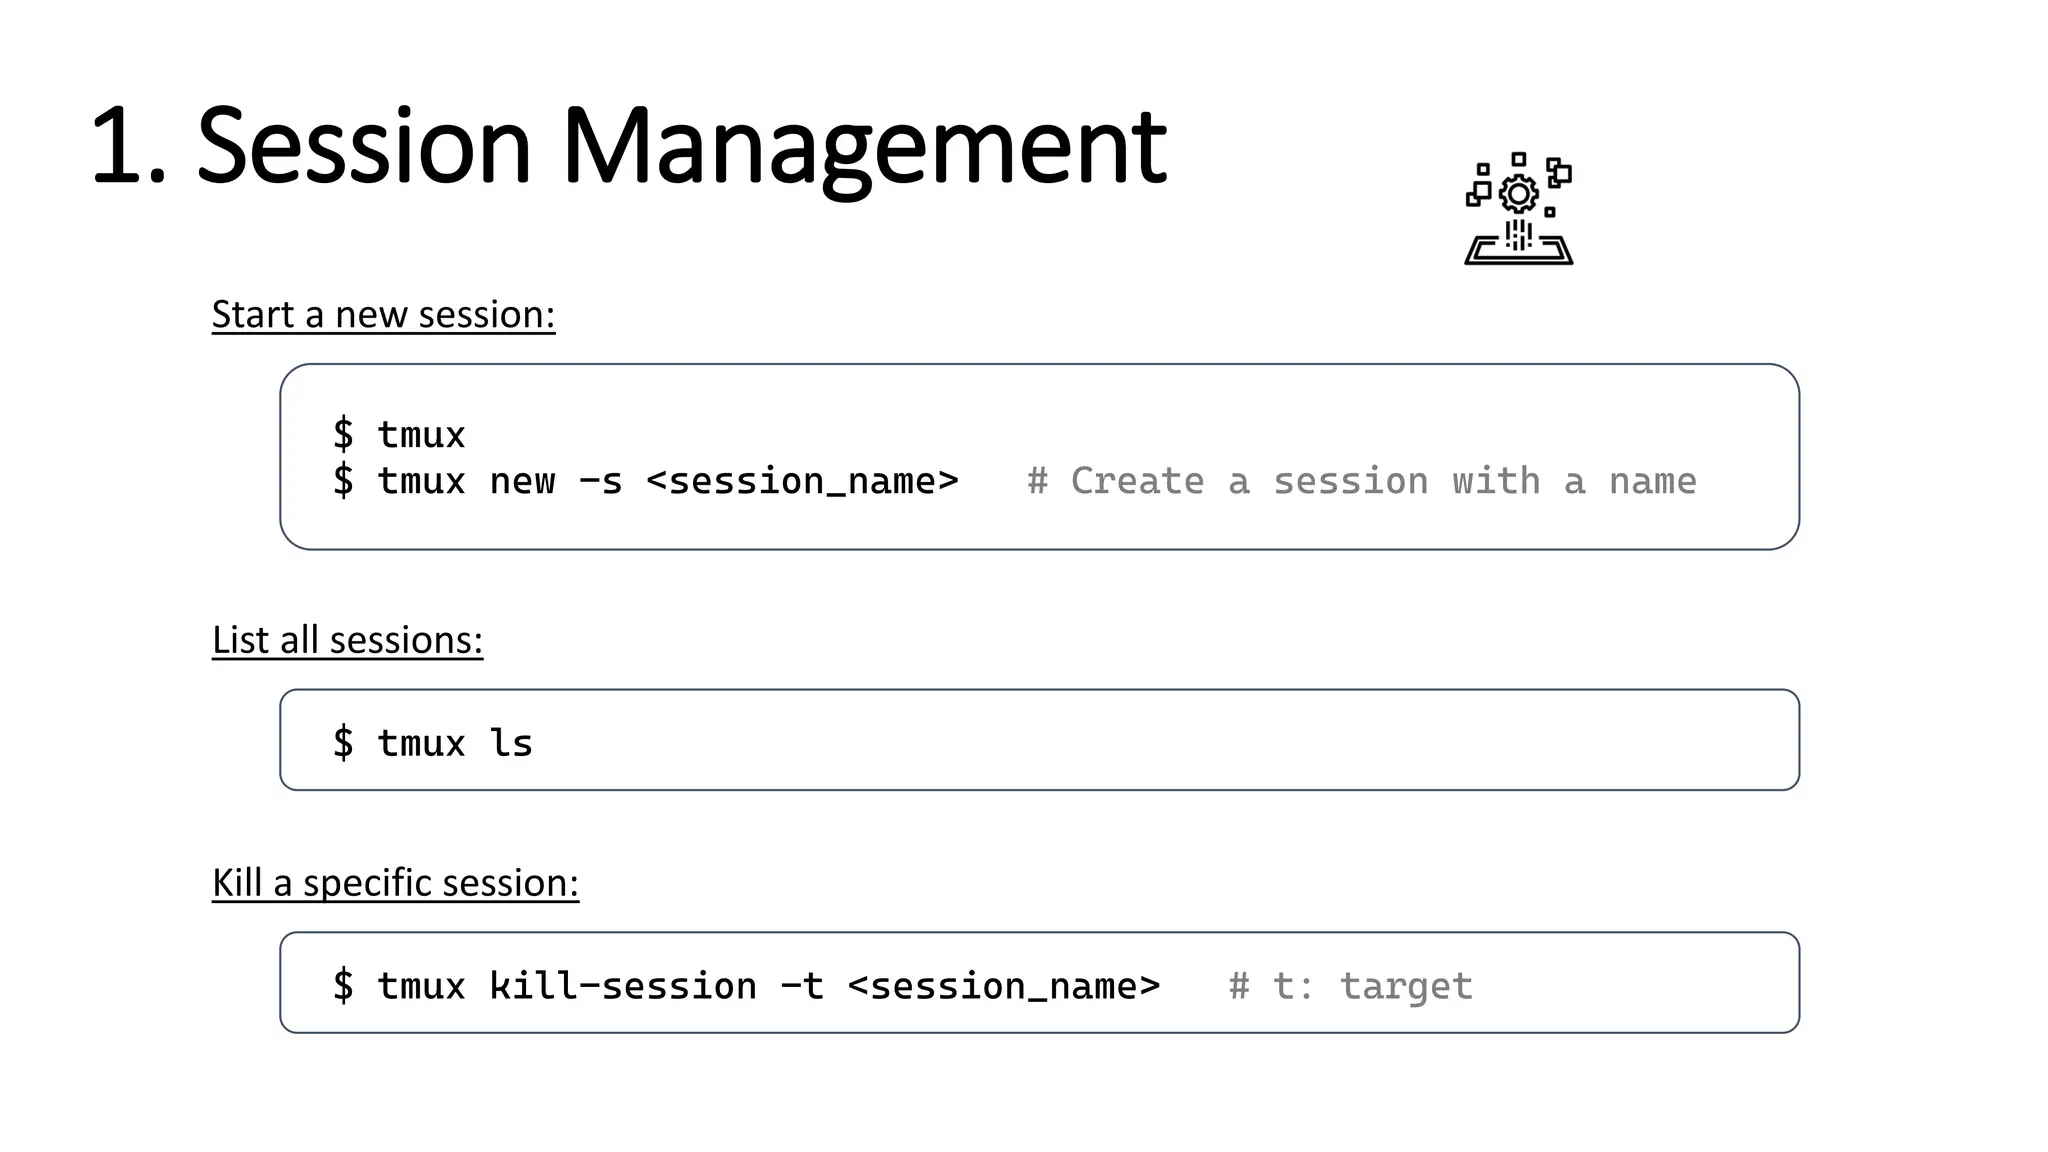Click the word "ls" in the list command
The image size is (2048, 1152).
click(x=510, y=743)
